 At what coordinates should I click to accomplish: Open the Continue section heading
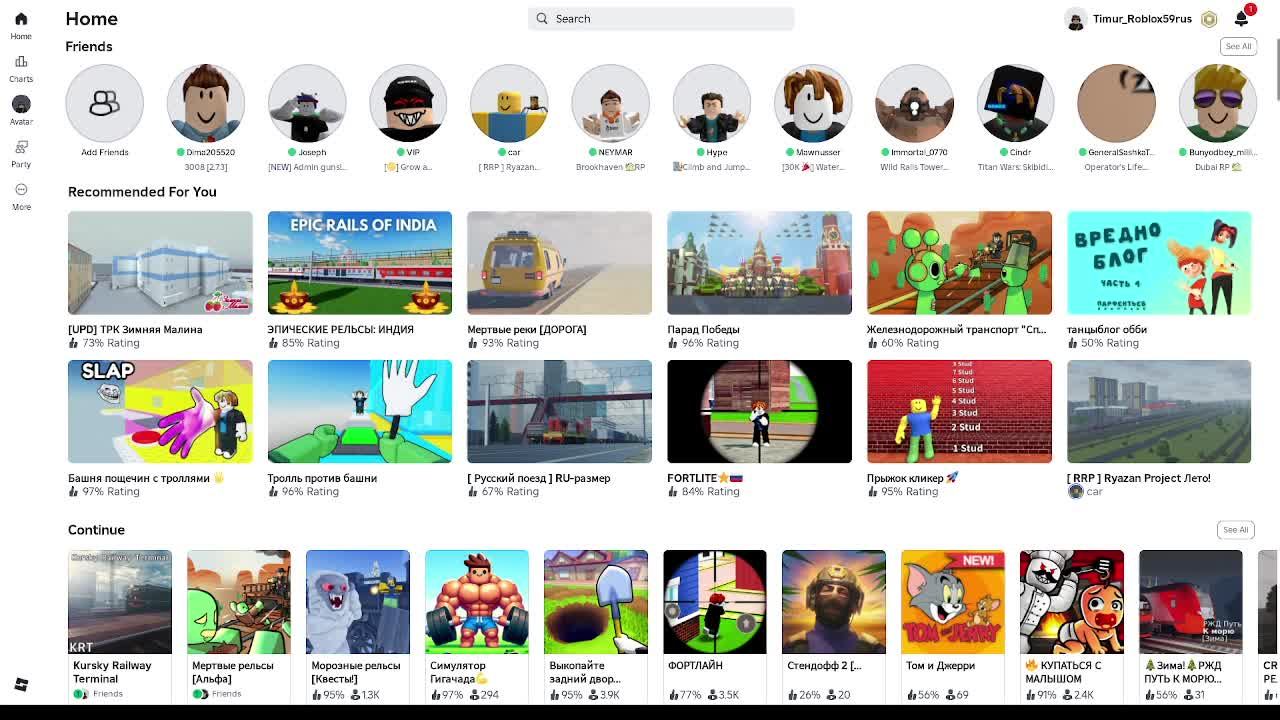pyautogui.click(x=96, y=530)
